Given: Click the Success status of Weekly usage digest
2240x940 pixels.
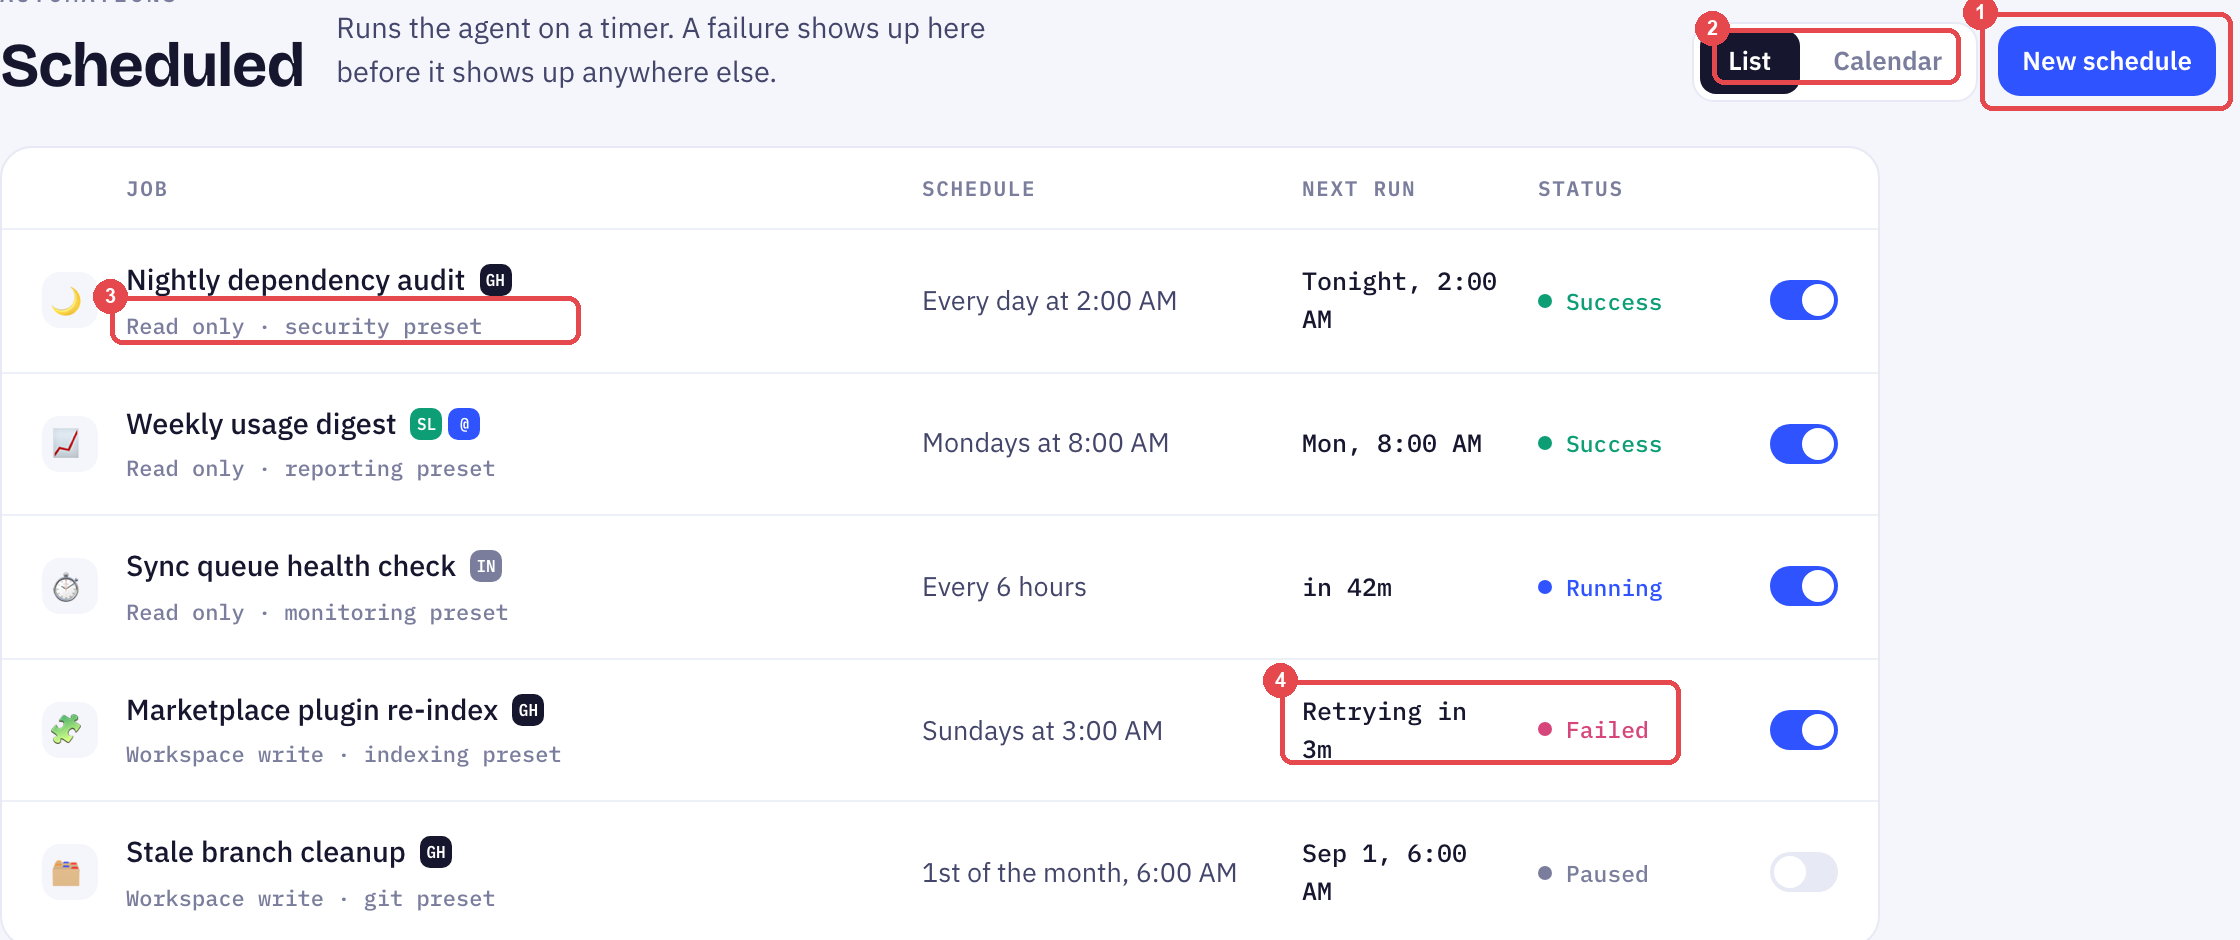Looking at the screenshot, I should tap(1600, 444).
